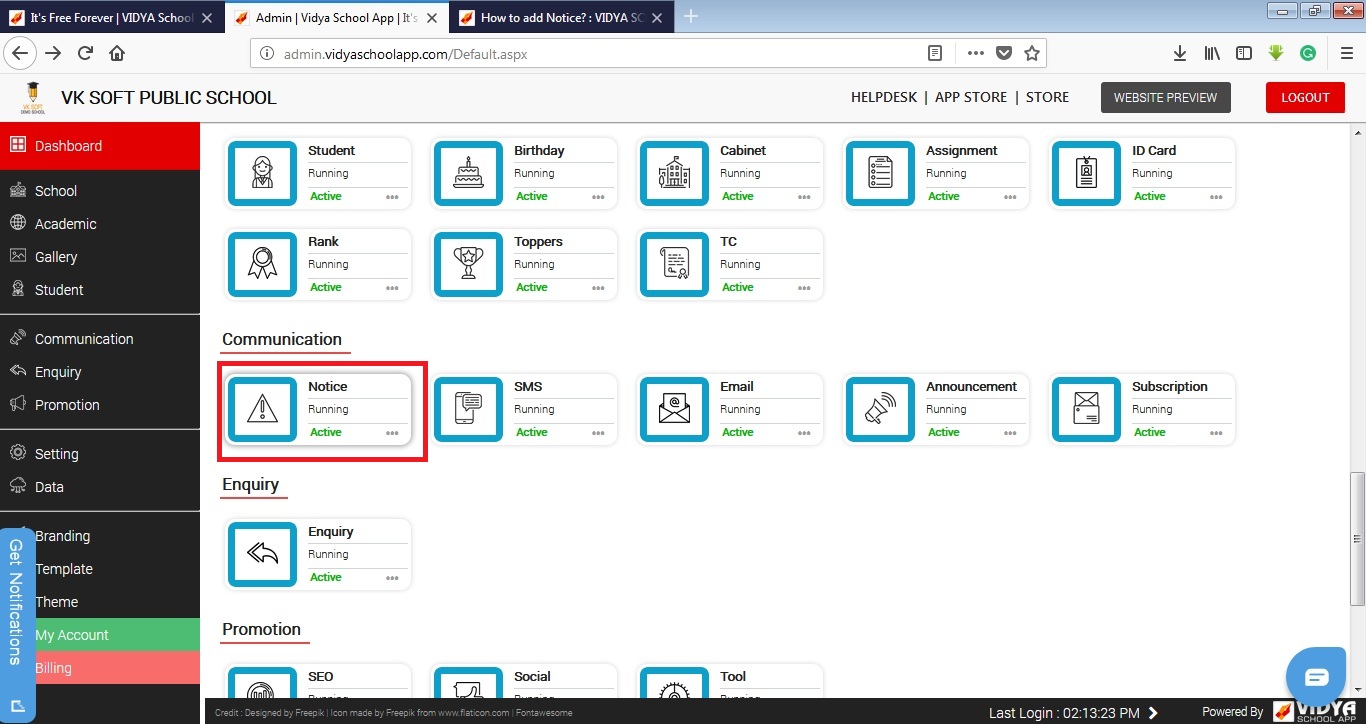Click the Firefox home icon
Screen dimensions: 1366x724
[117, 53]
